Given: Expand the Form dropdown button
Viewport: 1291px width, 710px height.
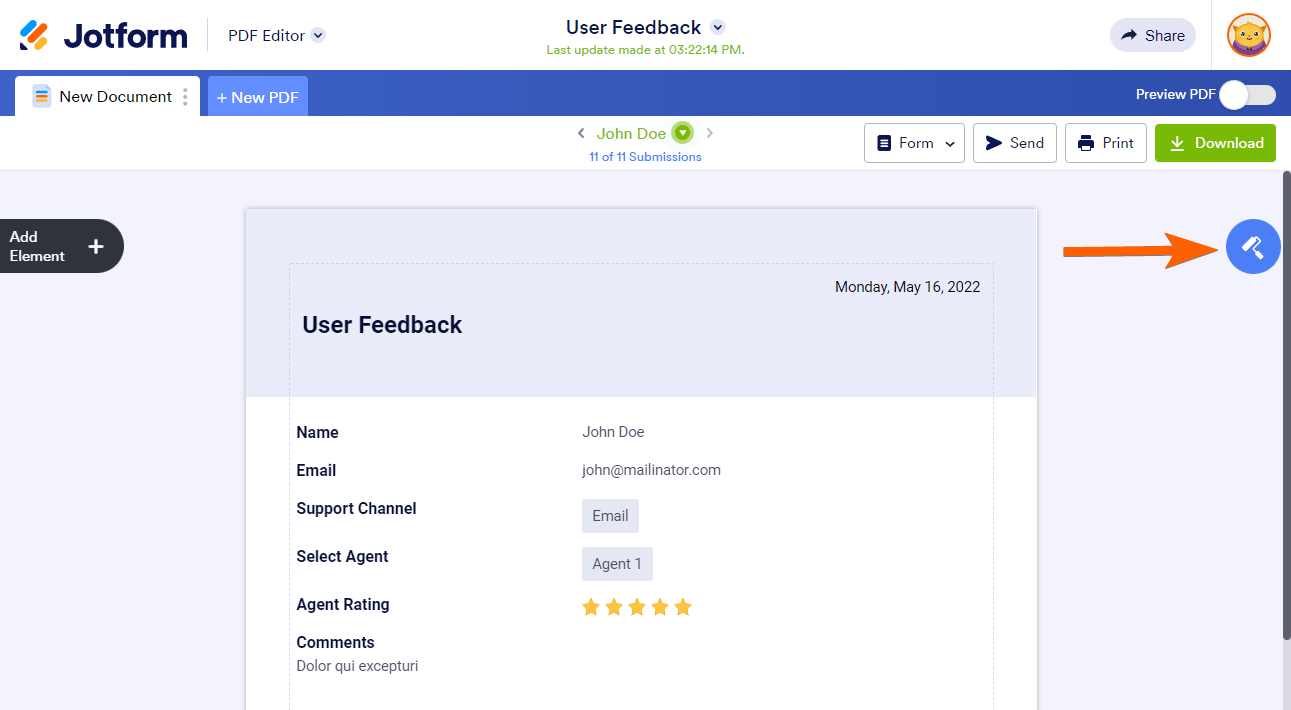Looking at the screenshot, I should (914, 143).
